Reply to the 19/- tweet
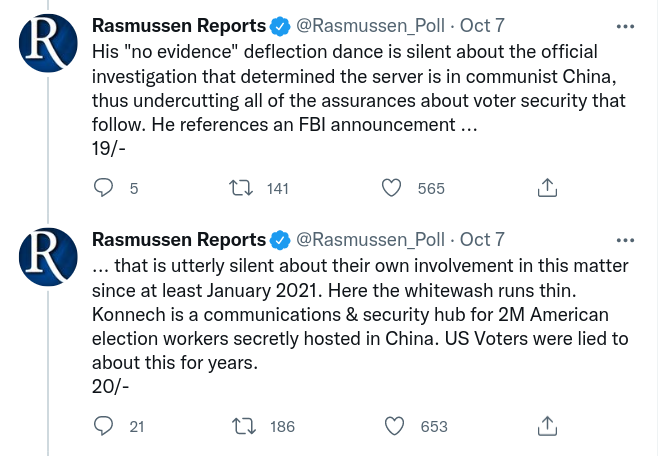This screenshot has width=670, height=456. (103, 188)
